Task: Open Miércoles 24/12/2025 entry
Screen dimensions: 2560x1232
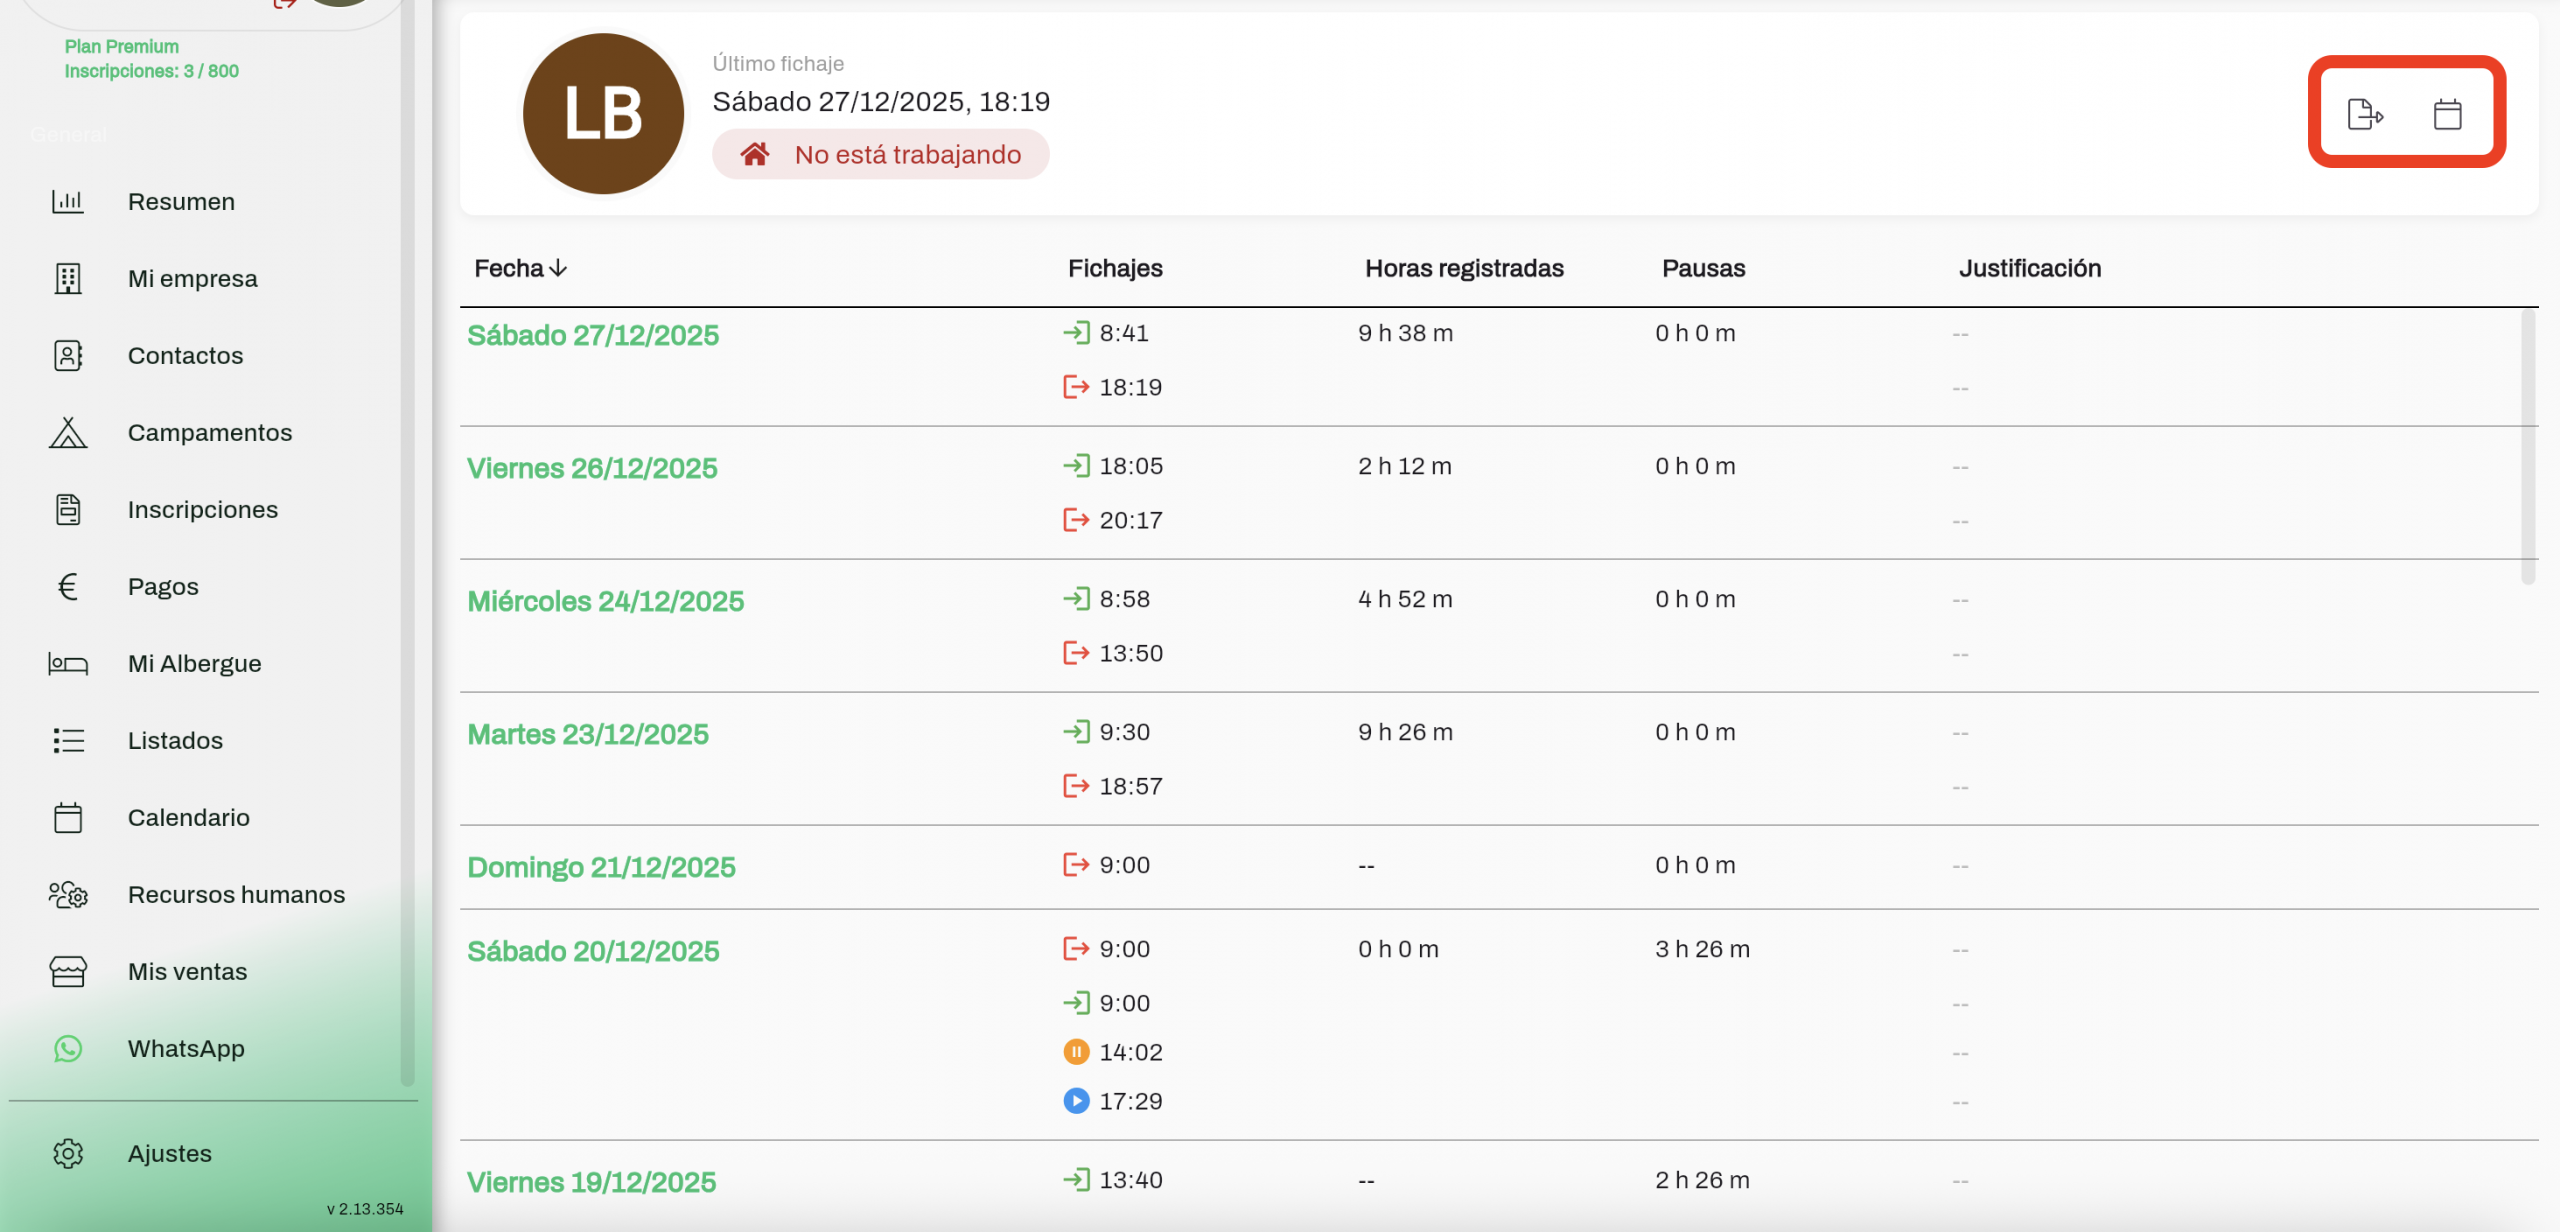Action: click(x=605, y=602)
